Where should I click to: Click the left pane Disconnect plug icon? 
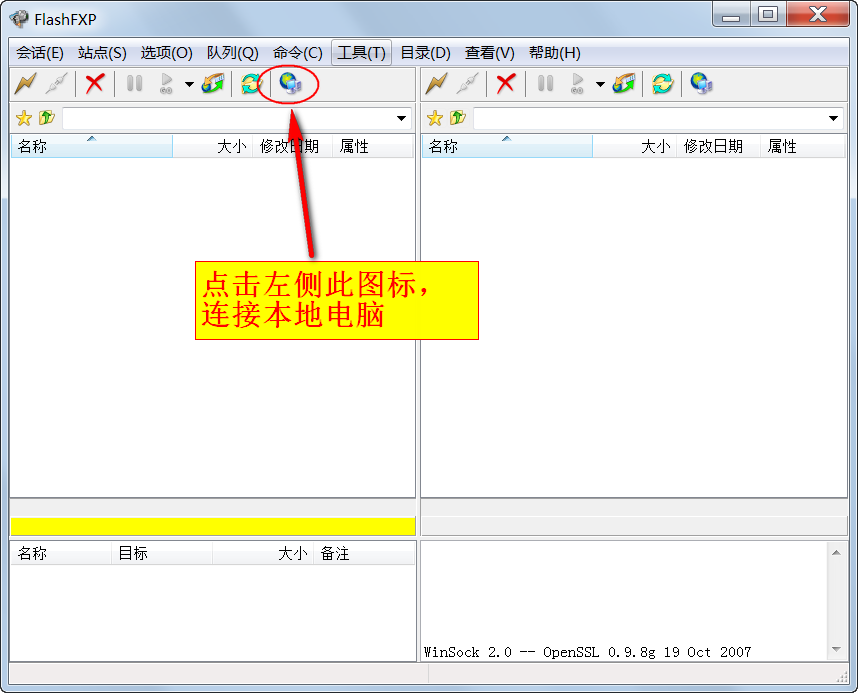pyautogui.click(x=57, y=84)
